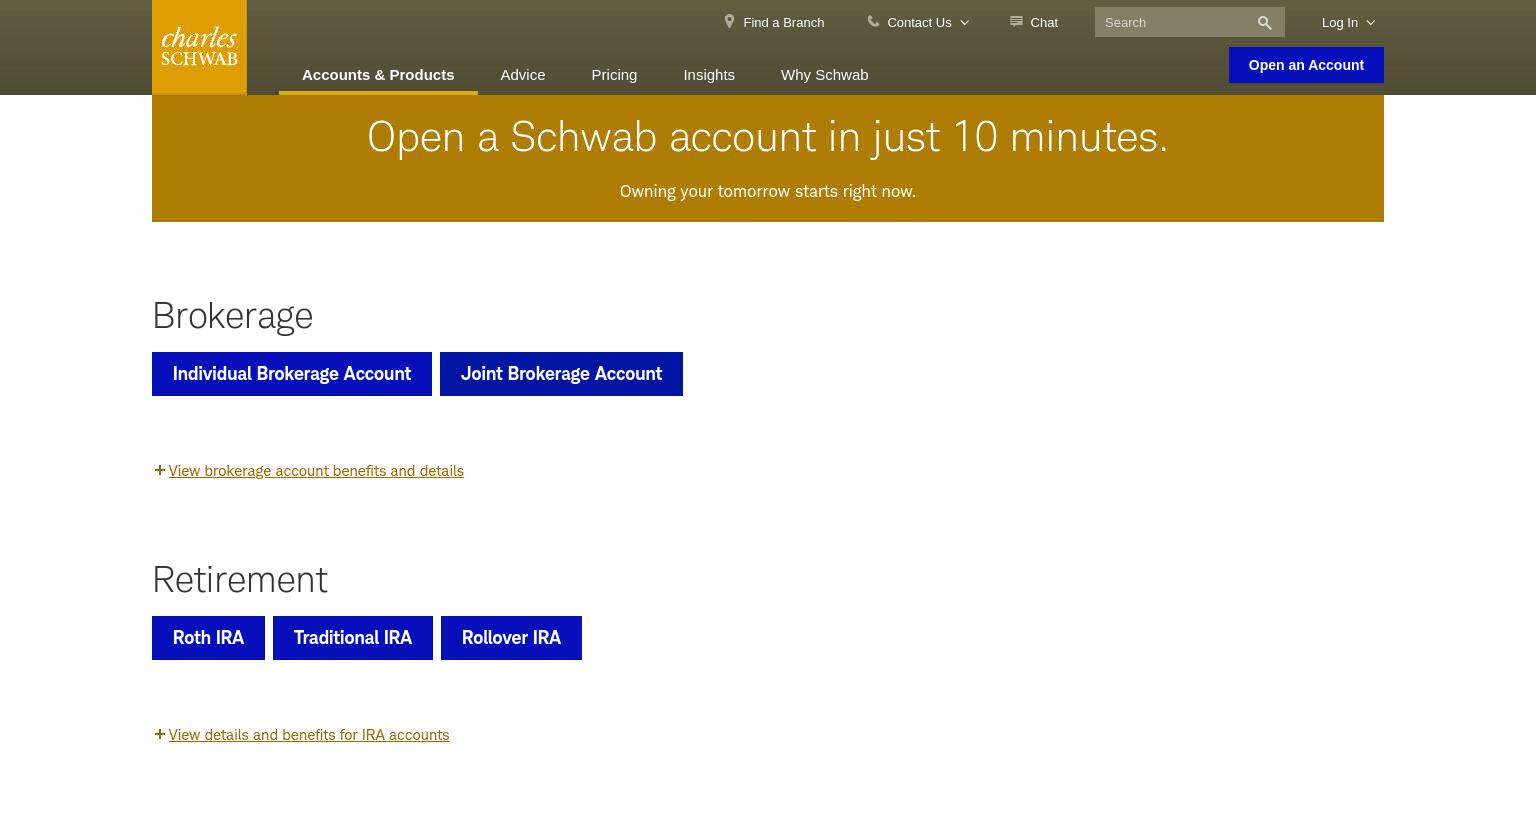
Task: Click the Retirement section heading
Action: tap(240, 580)
